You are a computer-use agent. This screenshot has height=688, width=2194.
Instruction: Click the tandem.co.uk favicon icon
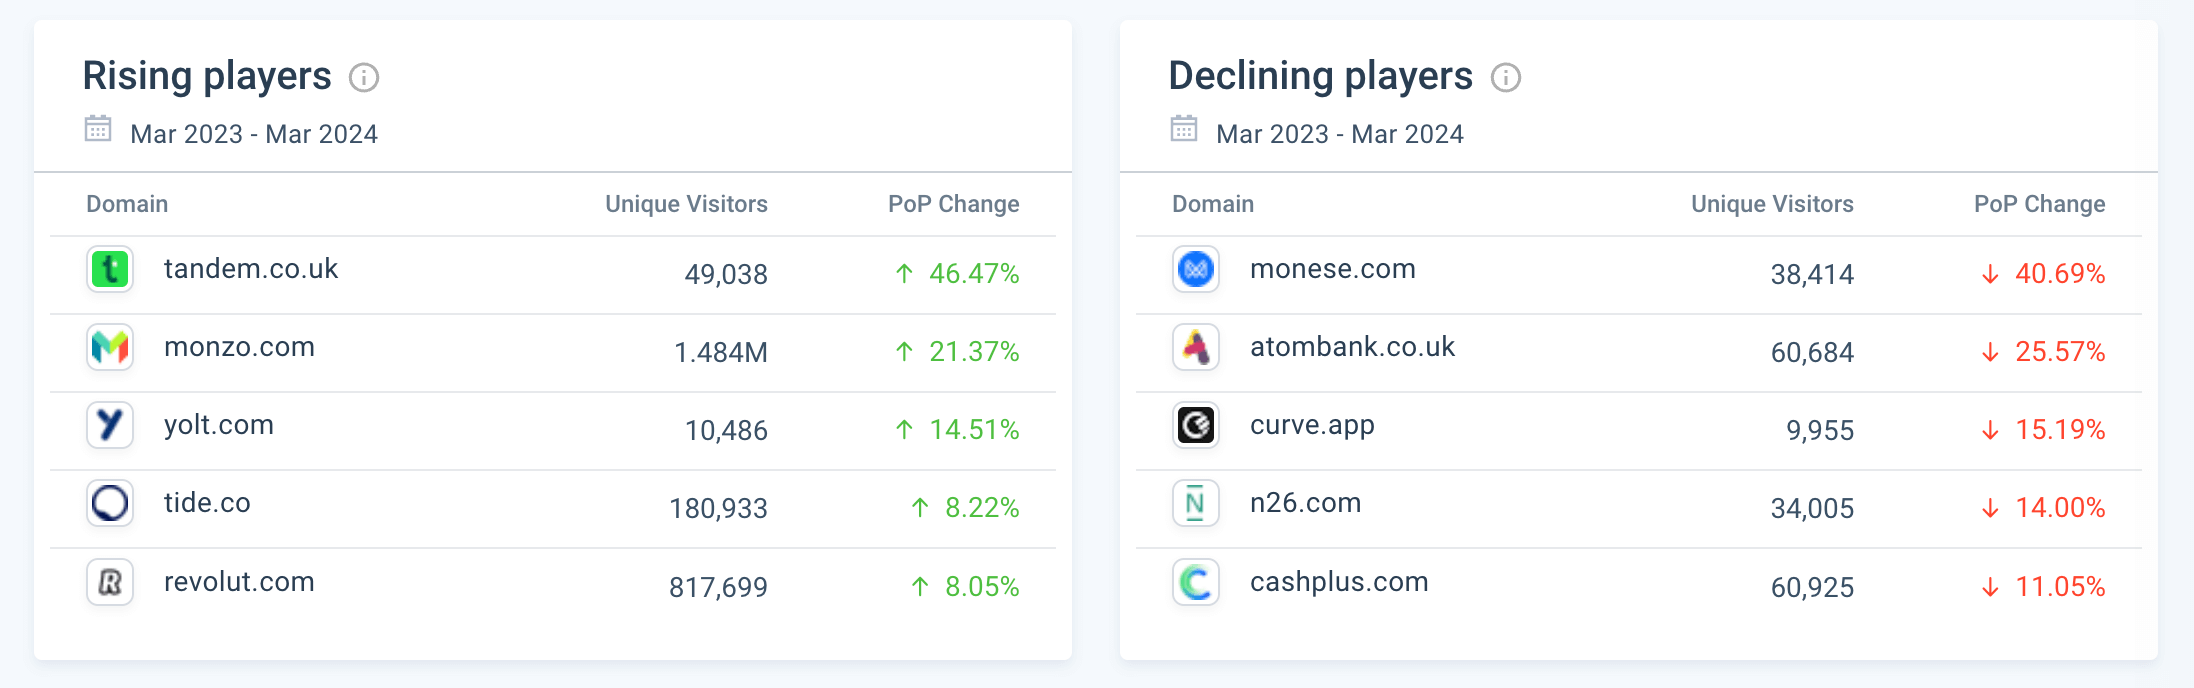coord(110,269)
